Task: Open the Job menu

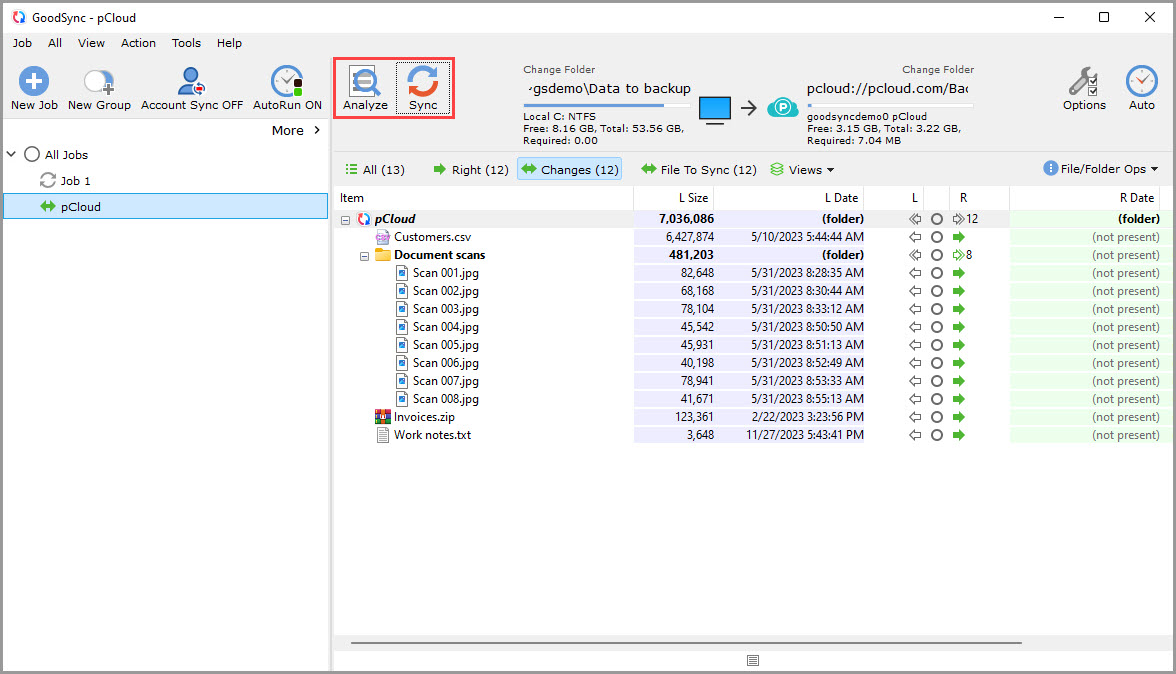Action: pyautogui.click(x=22, y=43)
